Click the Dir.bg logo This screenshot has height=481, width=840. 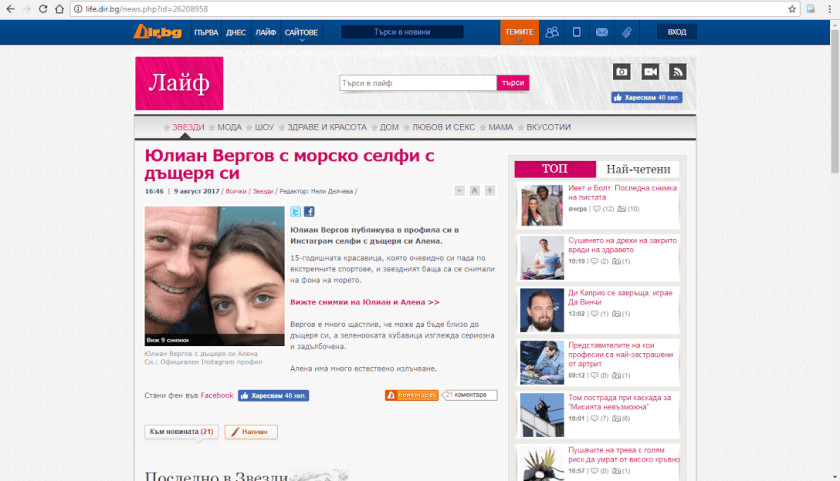158,32
